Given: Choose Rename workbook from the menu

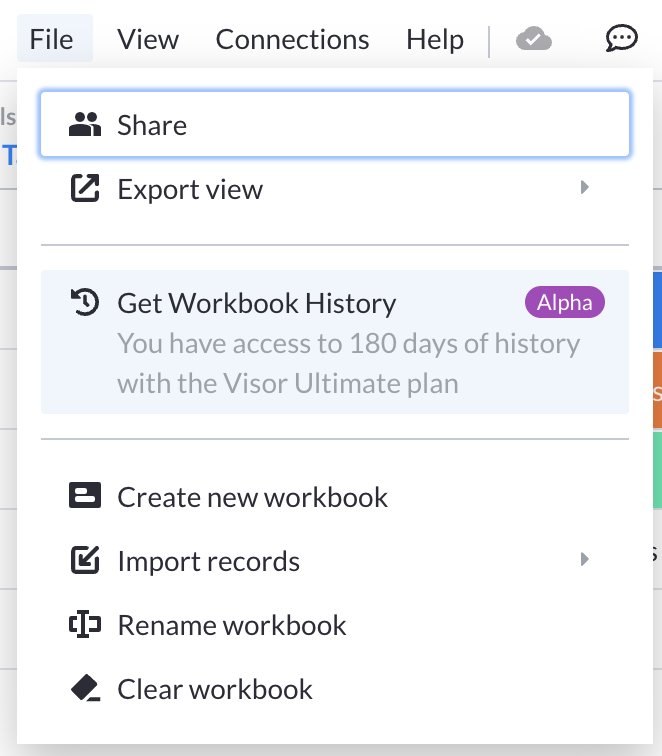Looking at the screenshot, I should pos(232,625).
